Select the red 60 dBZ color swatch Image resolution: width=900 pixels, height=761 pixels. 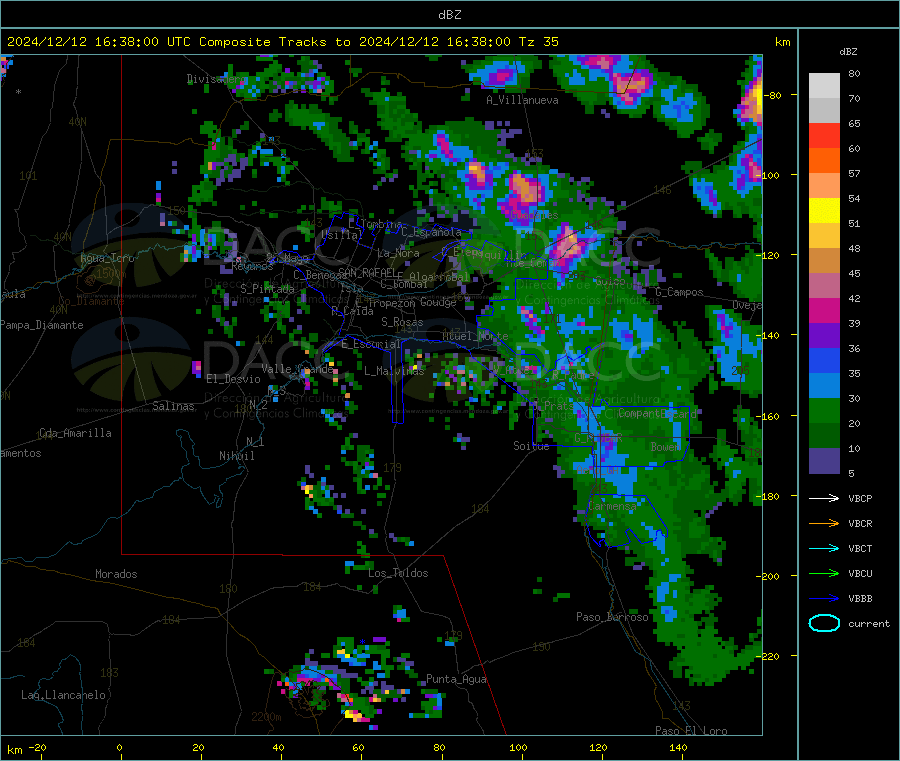tap(824, 136)
